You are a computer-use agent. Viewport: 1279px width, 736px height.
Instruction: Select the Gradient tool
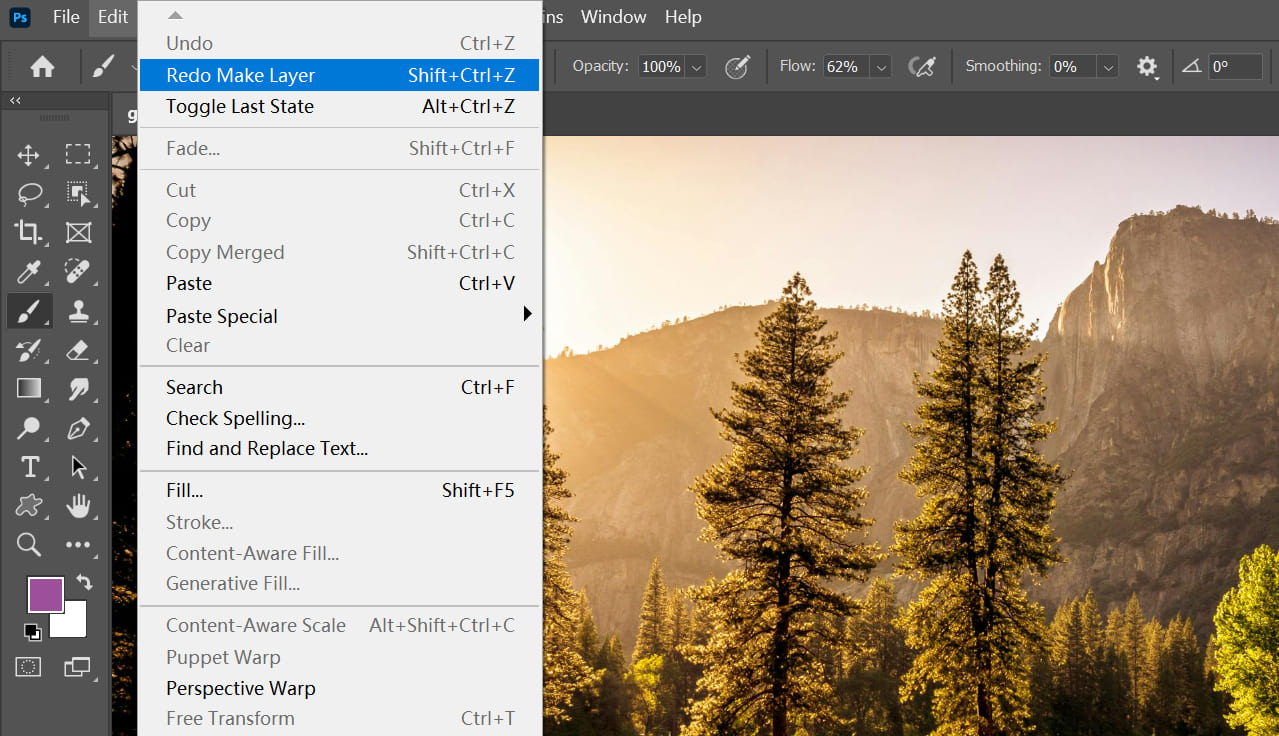click(x=28, y=389)
